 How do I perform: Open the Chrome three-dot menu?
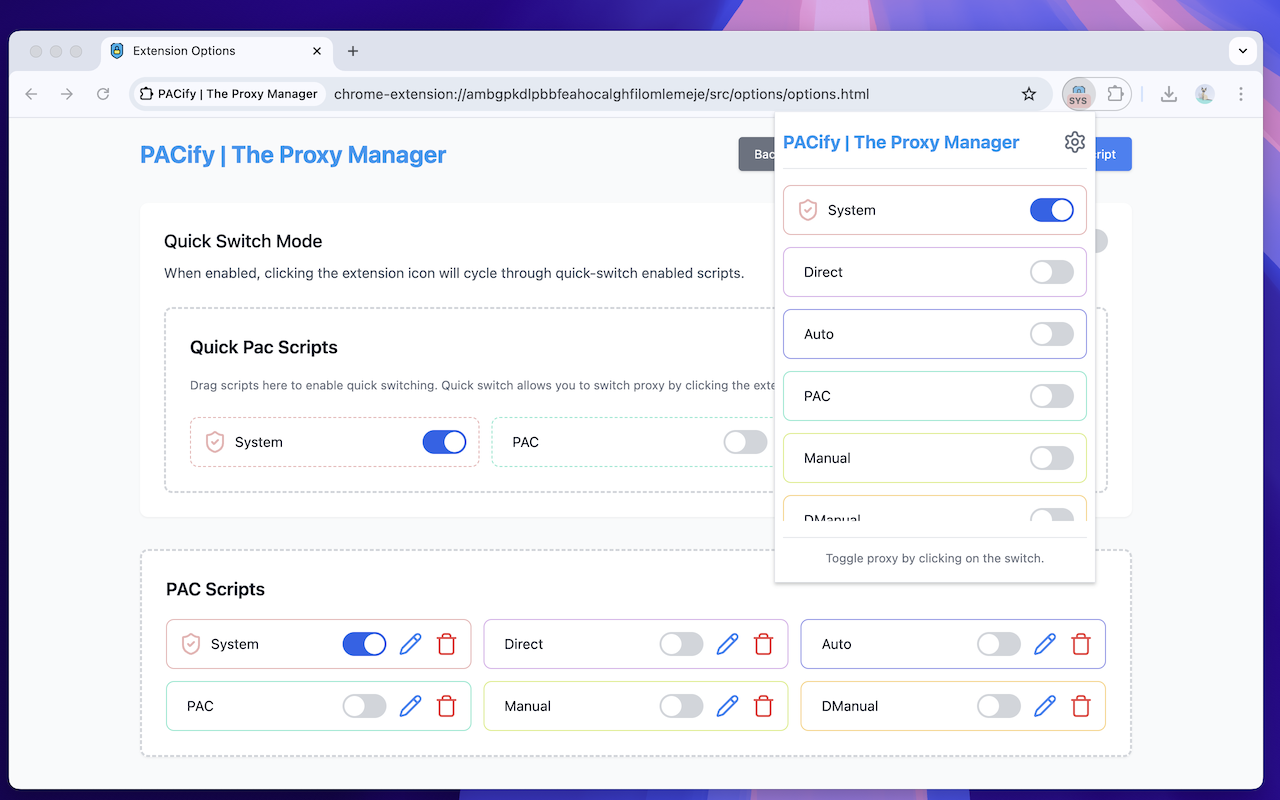point(1241,94)
